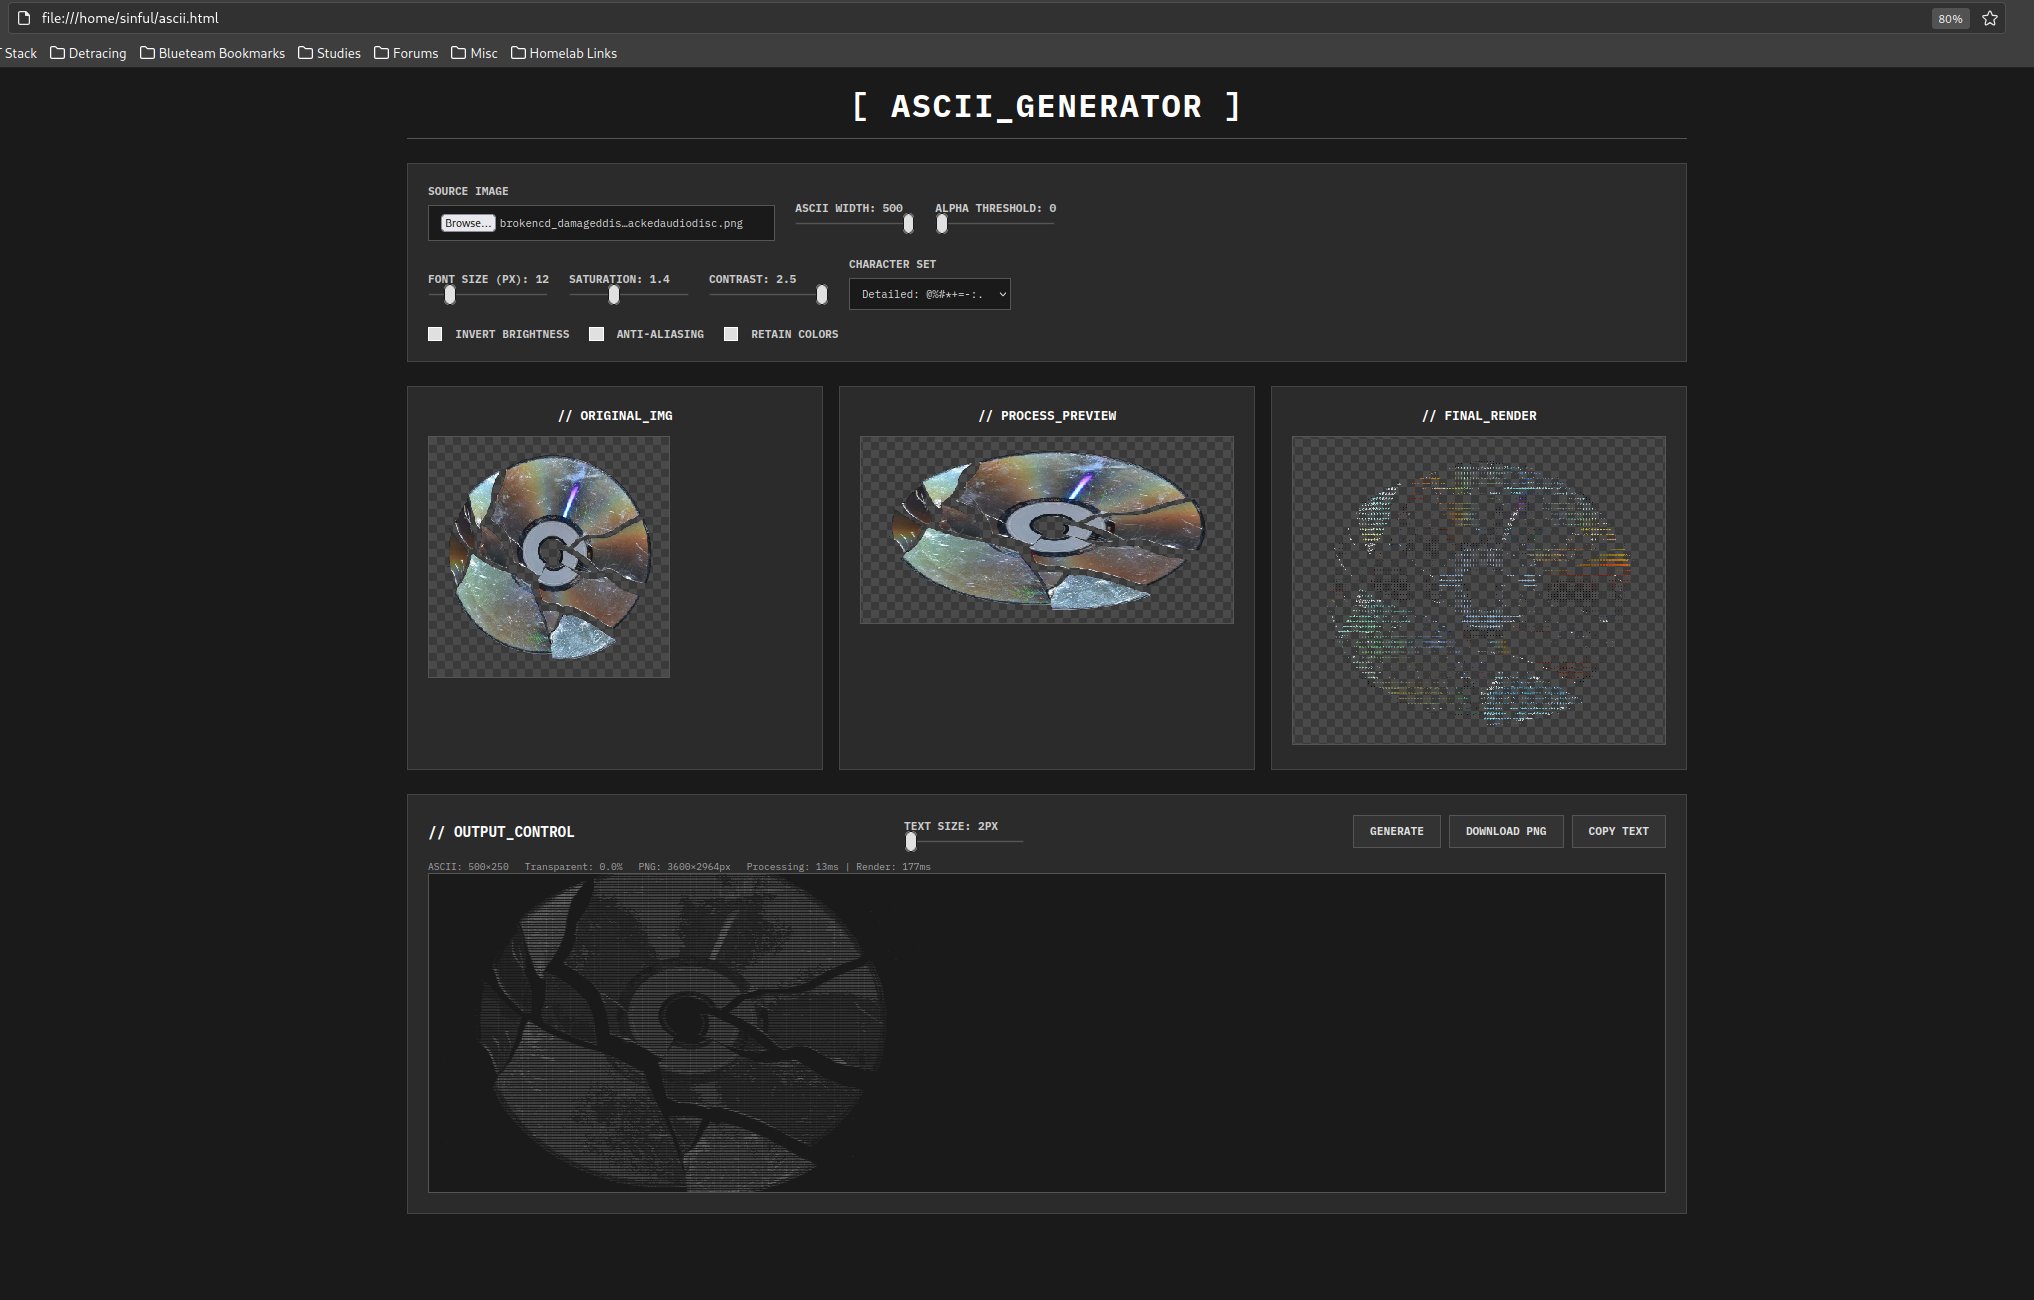The width and height of the screenshot is (2034, 1300).
Task: Open the Studies bookmarks folder
Action: (x=329, y=53)
